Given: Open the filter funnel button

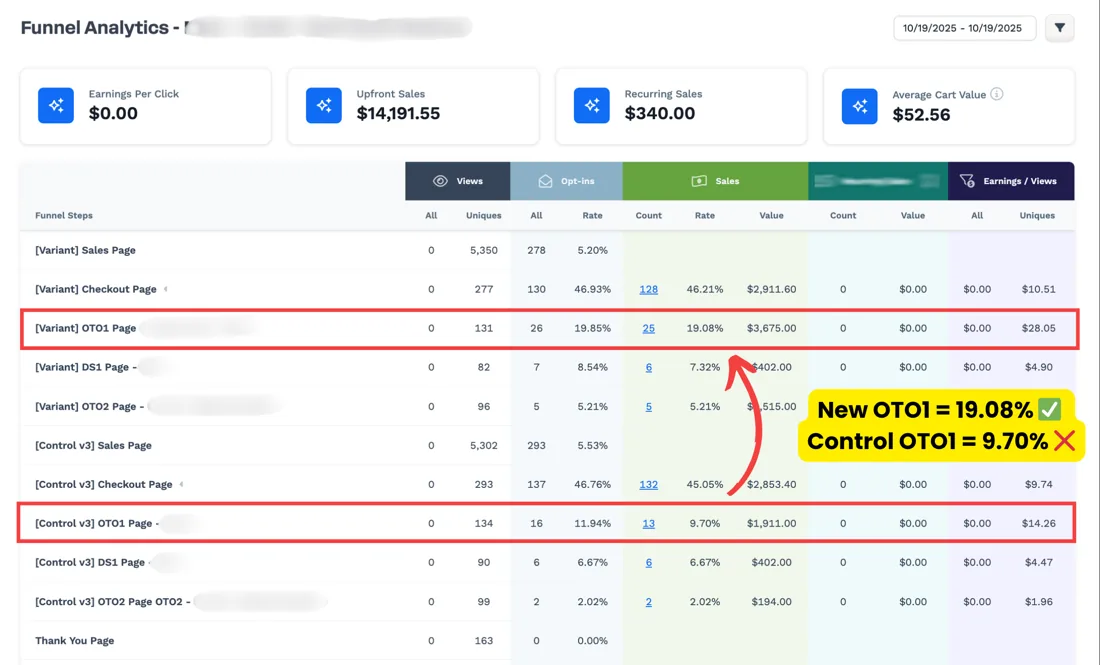Looking at the screenshot, I should (1059, 28).
